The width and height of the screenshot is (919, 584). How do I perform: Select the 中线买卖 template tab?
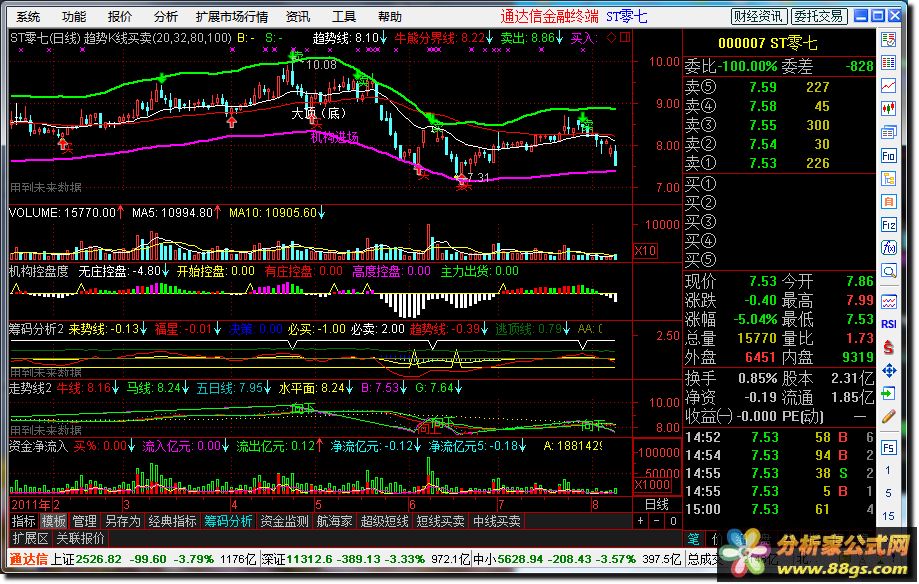click(496, 521)
